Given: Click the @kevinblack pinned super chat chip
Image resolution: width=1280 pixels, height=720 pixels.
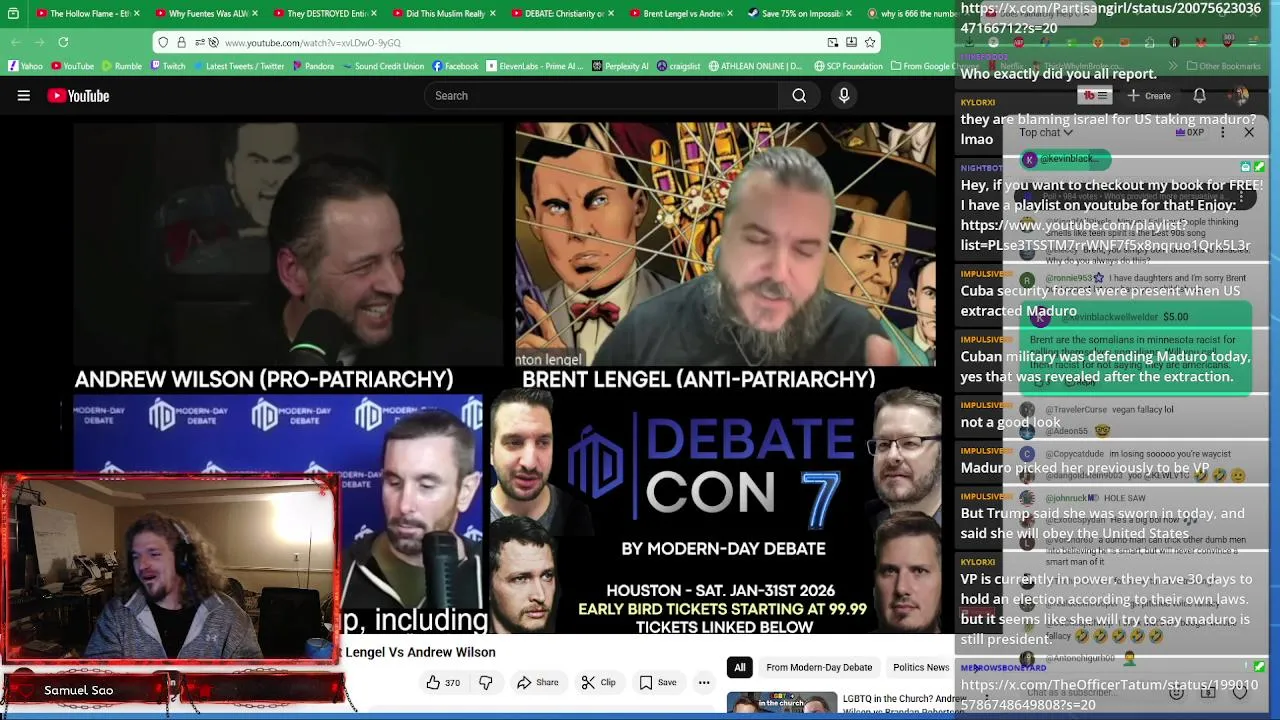Looking at the screenshot, I should tap(1065, 159).
